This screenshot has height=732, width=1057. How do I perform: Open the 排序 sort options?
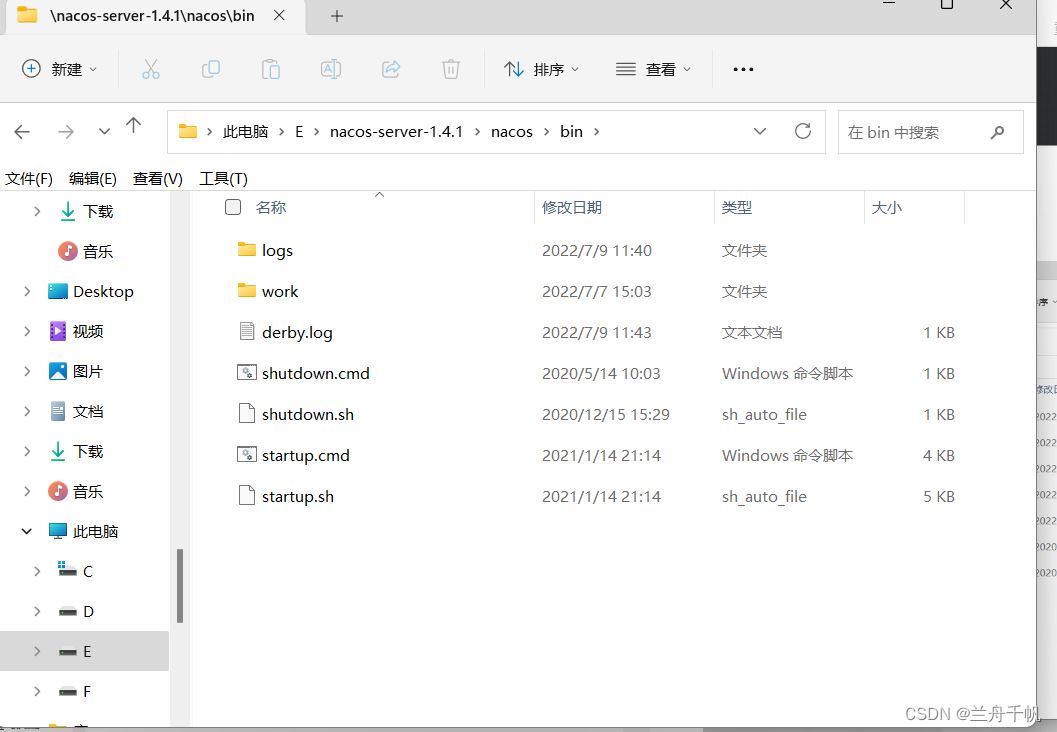click(541, 69)
